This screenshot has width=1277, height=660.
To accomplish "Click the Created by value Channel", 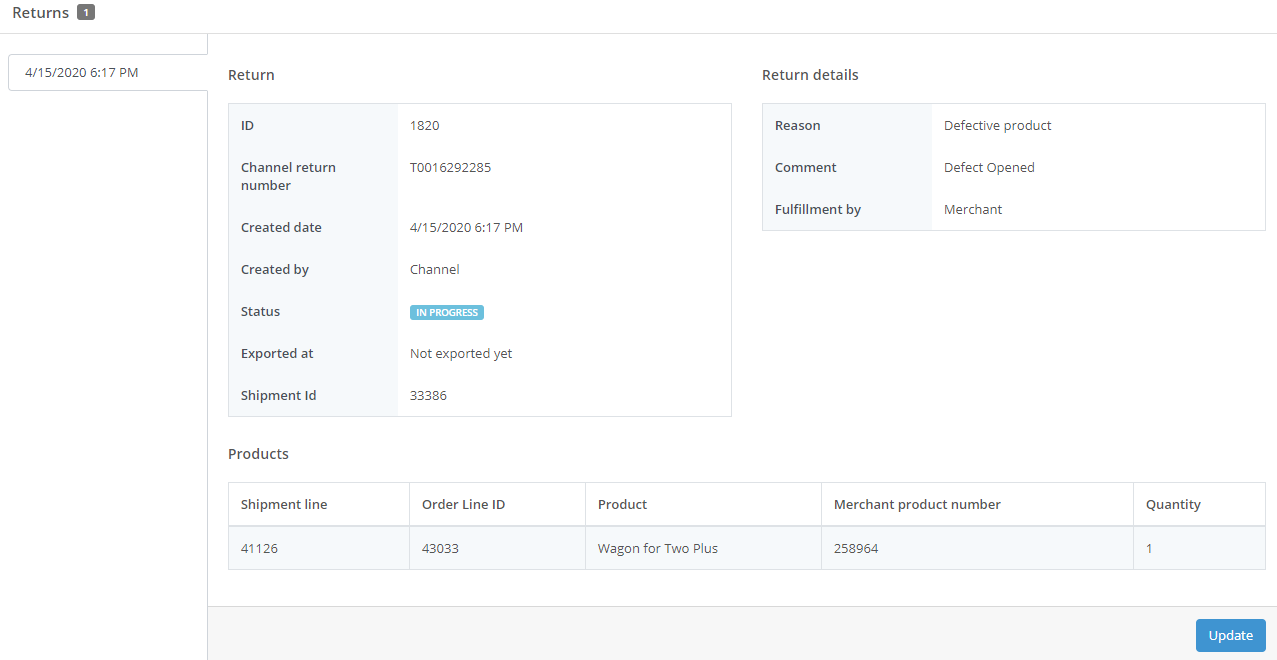I will 435,269.
